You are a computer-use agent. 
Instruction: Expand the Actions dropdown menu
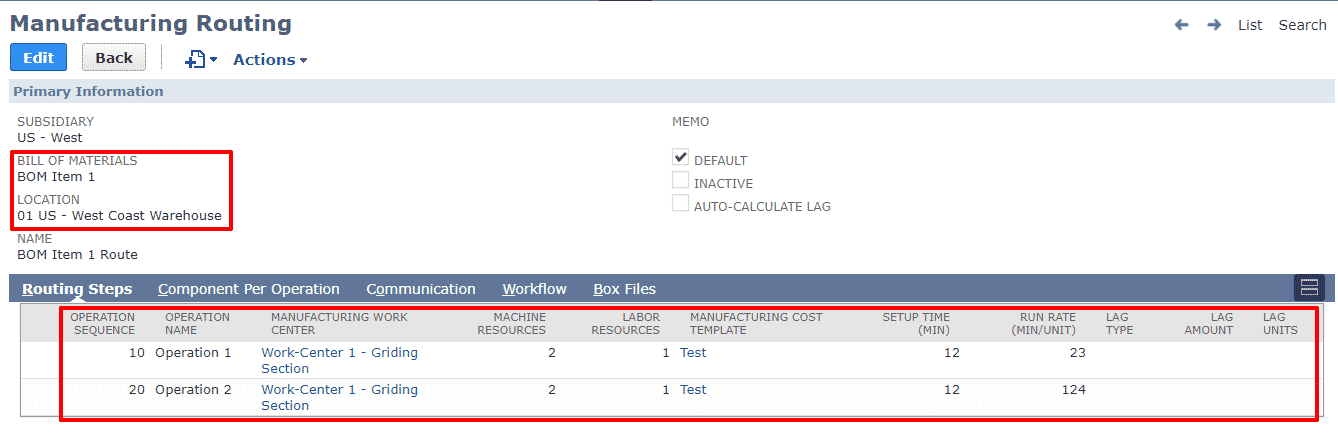click(270, 60)
